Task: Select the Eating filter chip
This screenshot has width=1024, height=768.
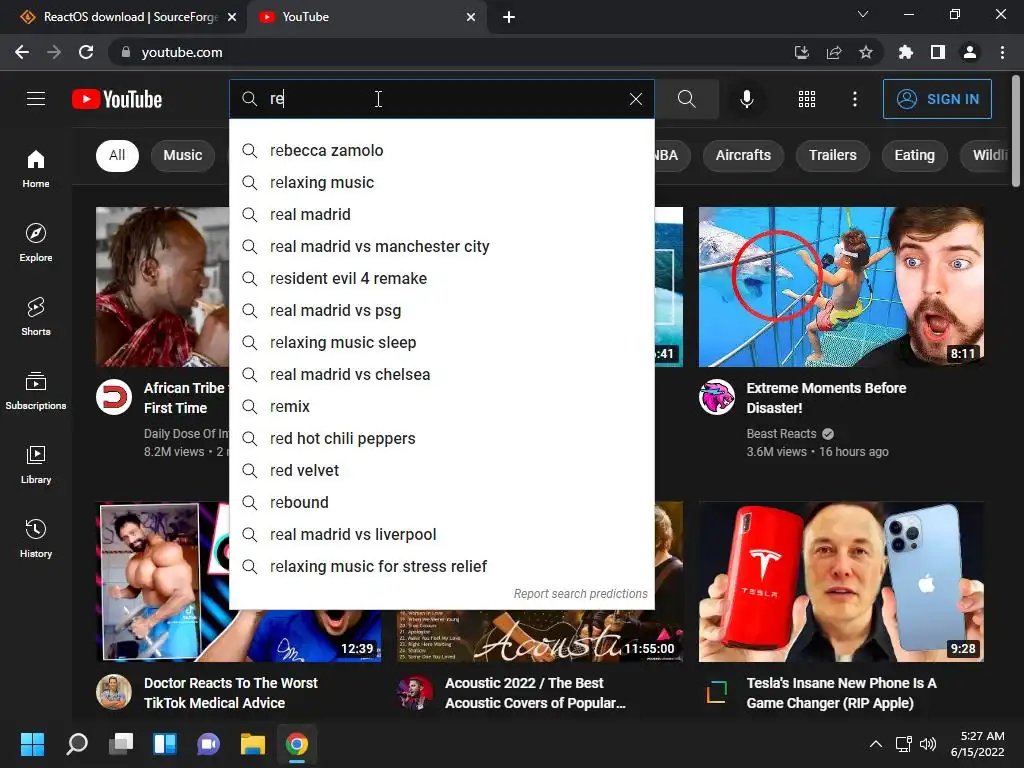Action: click(914, 155)
